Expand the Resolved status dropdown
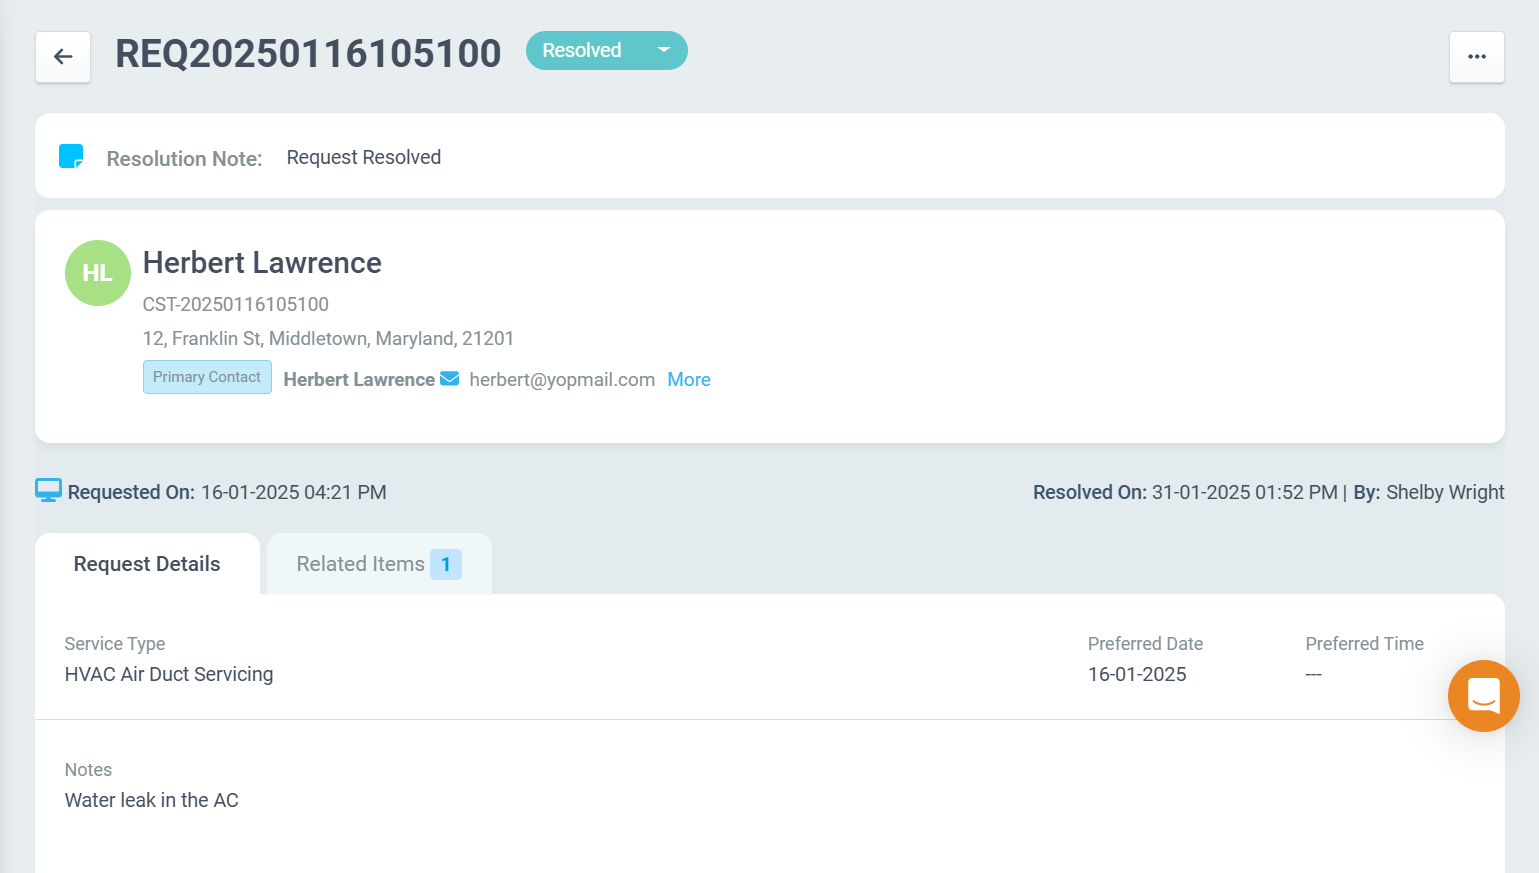Image resolution: width=1539 pixels, height=873 pixels. (662, 50)
